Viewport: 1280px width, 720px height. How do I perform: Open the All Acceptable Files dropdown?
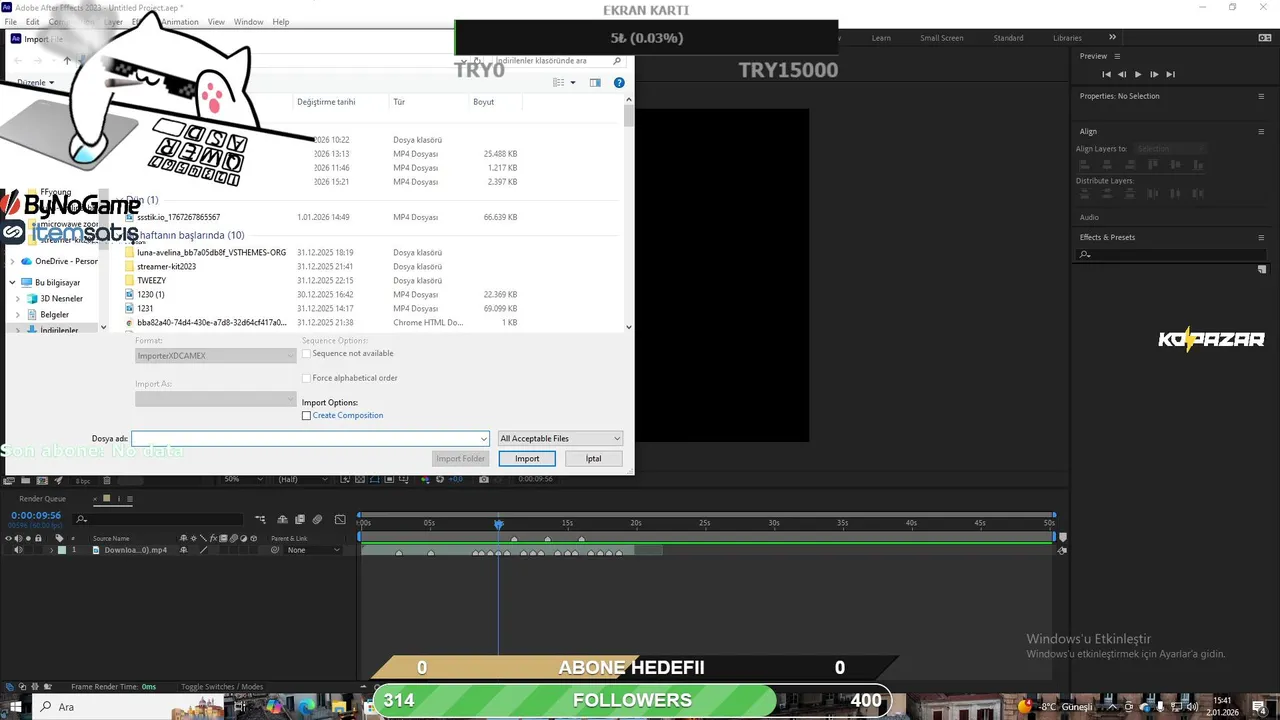pos(560,438)
